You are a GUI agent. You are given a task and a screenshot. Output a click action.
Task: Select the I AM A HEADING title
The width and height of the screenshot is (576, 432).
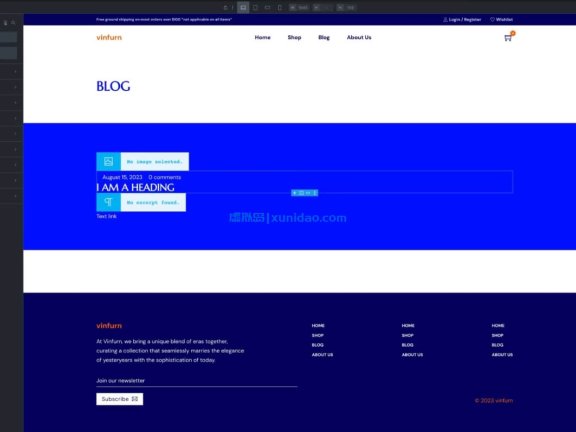click(x=135, y=187)
